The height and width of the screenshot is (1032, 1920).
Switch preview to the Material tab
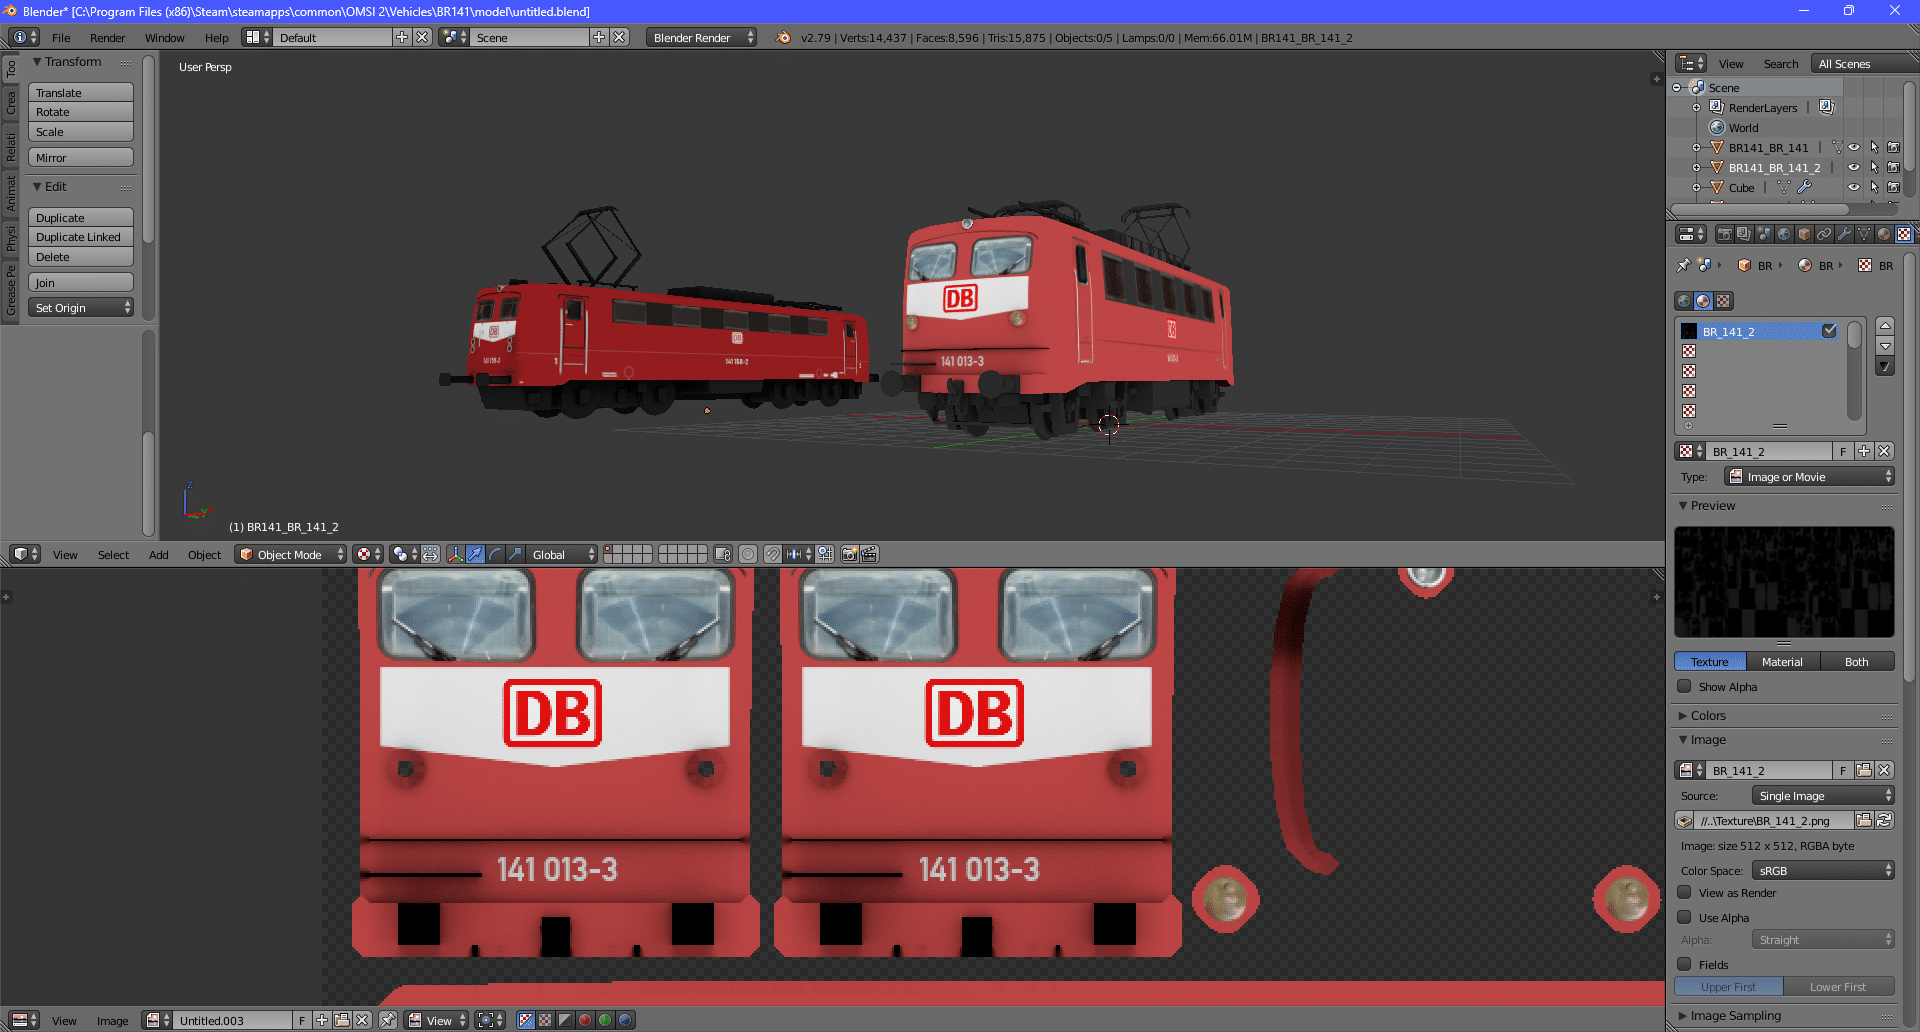pyautogui.click(x=1782, y=662)
